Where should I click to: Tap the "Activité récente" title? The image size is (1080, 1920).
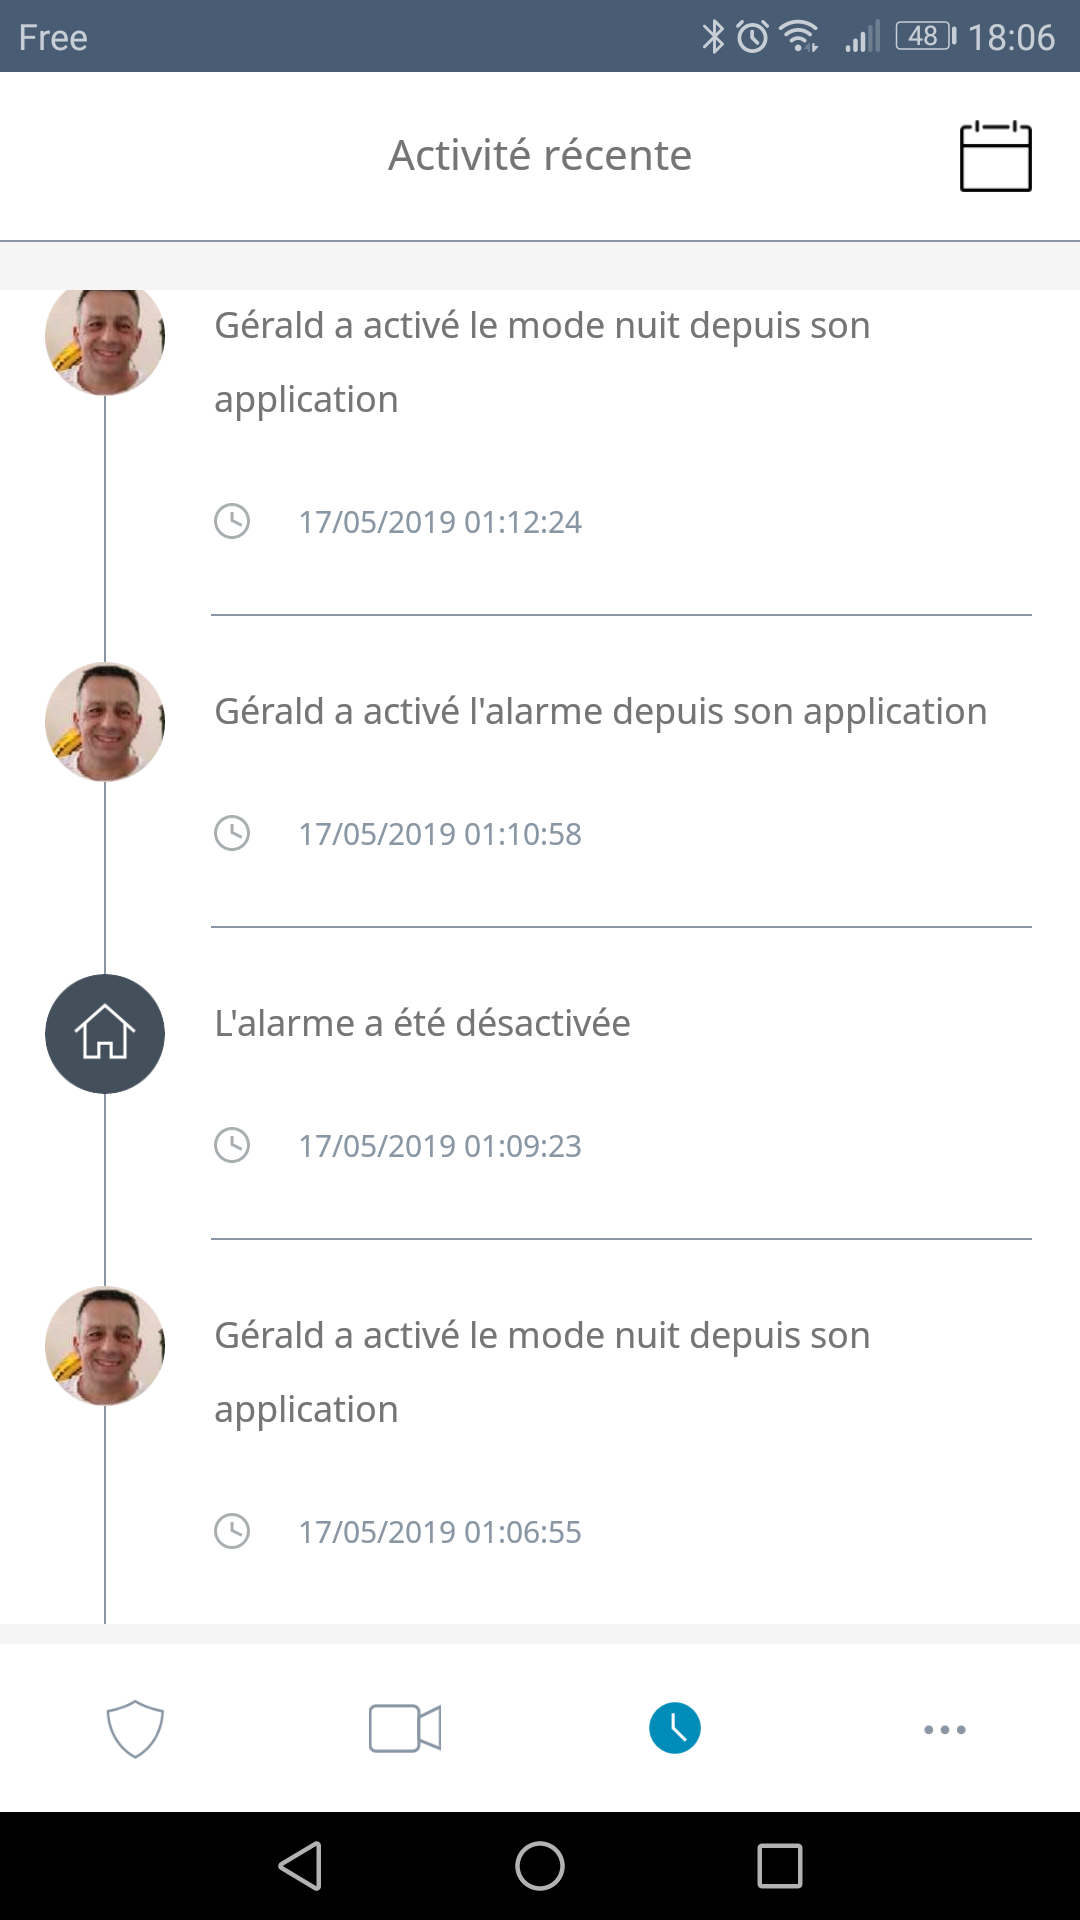[x=540, y=155]
